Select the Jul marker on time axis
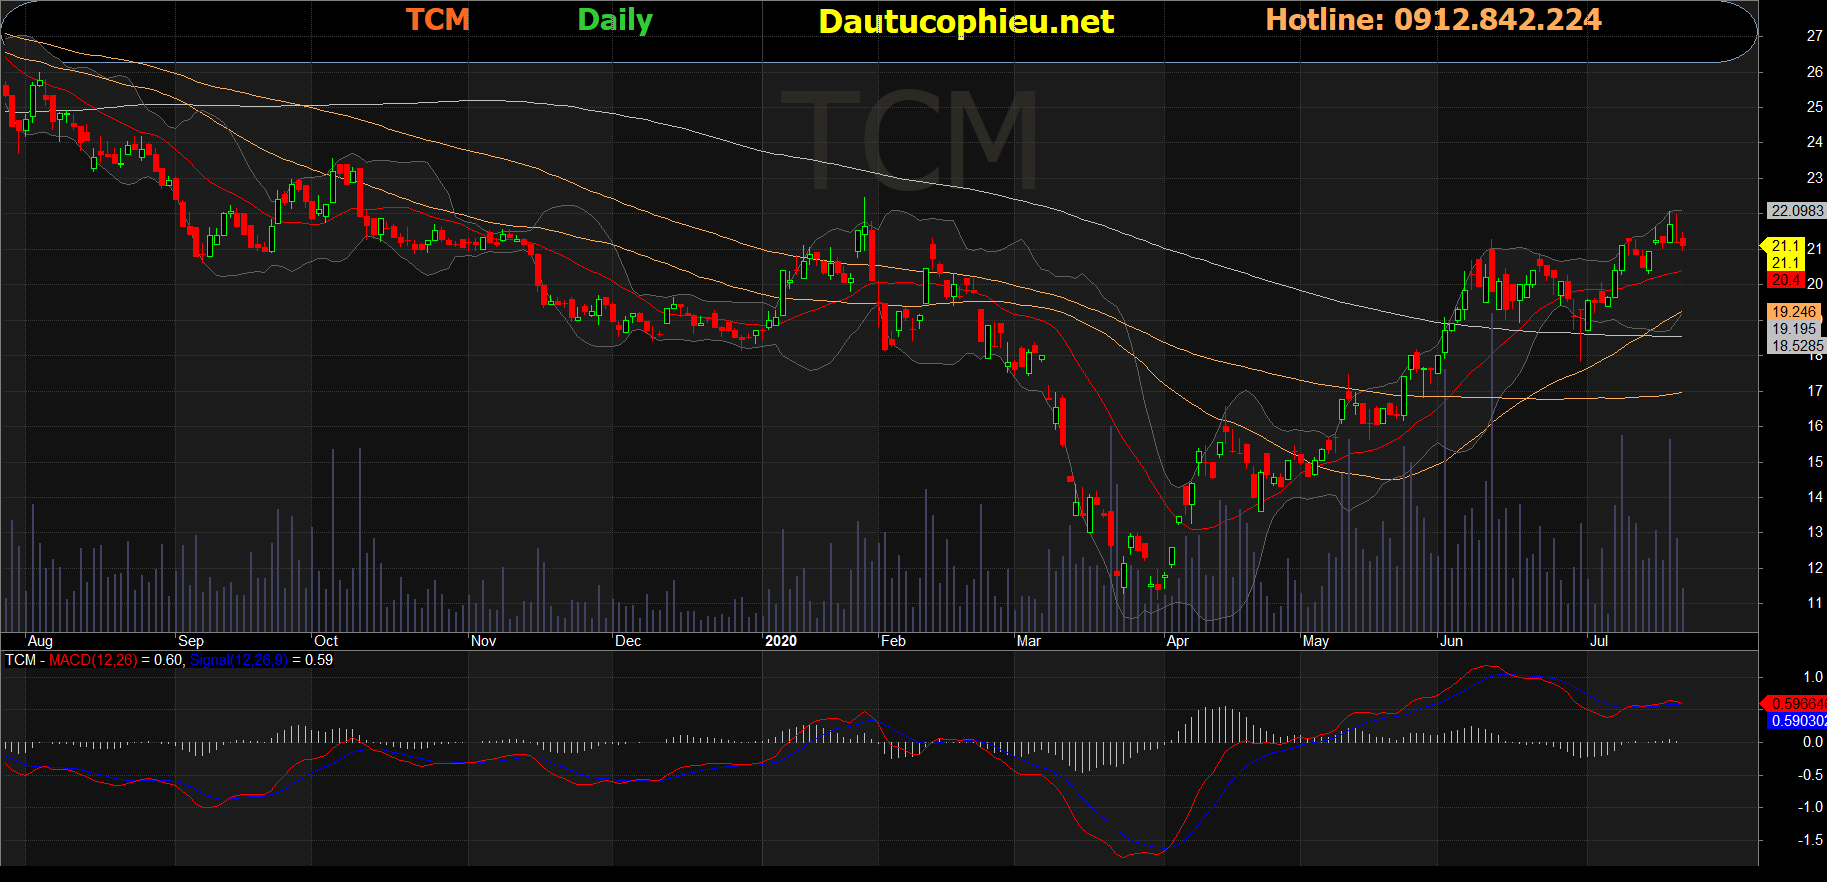Image resolution: width=1827 pixels, height=882 pixels. [1598, 641]
